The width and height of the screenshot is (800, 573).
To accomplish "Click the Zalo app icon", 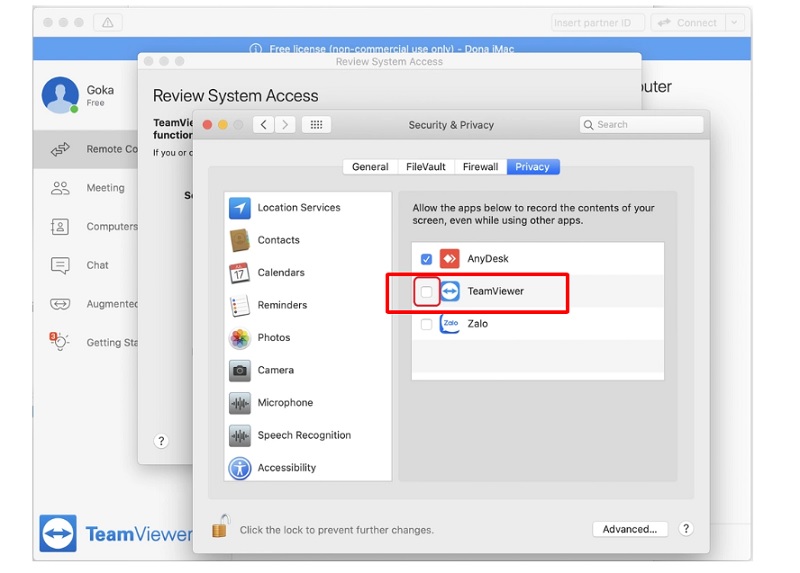I will (x=449, y=324).
